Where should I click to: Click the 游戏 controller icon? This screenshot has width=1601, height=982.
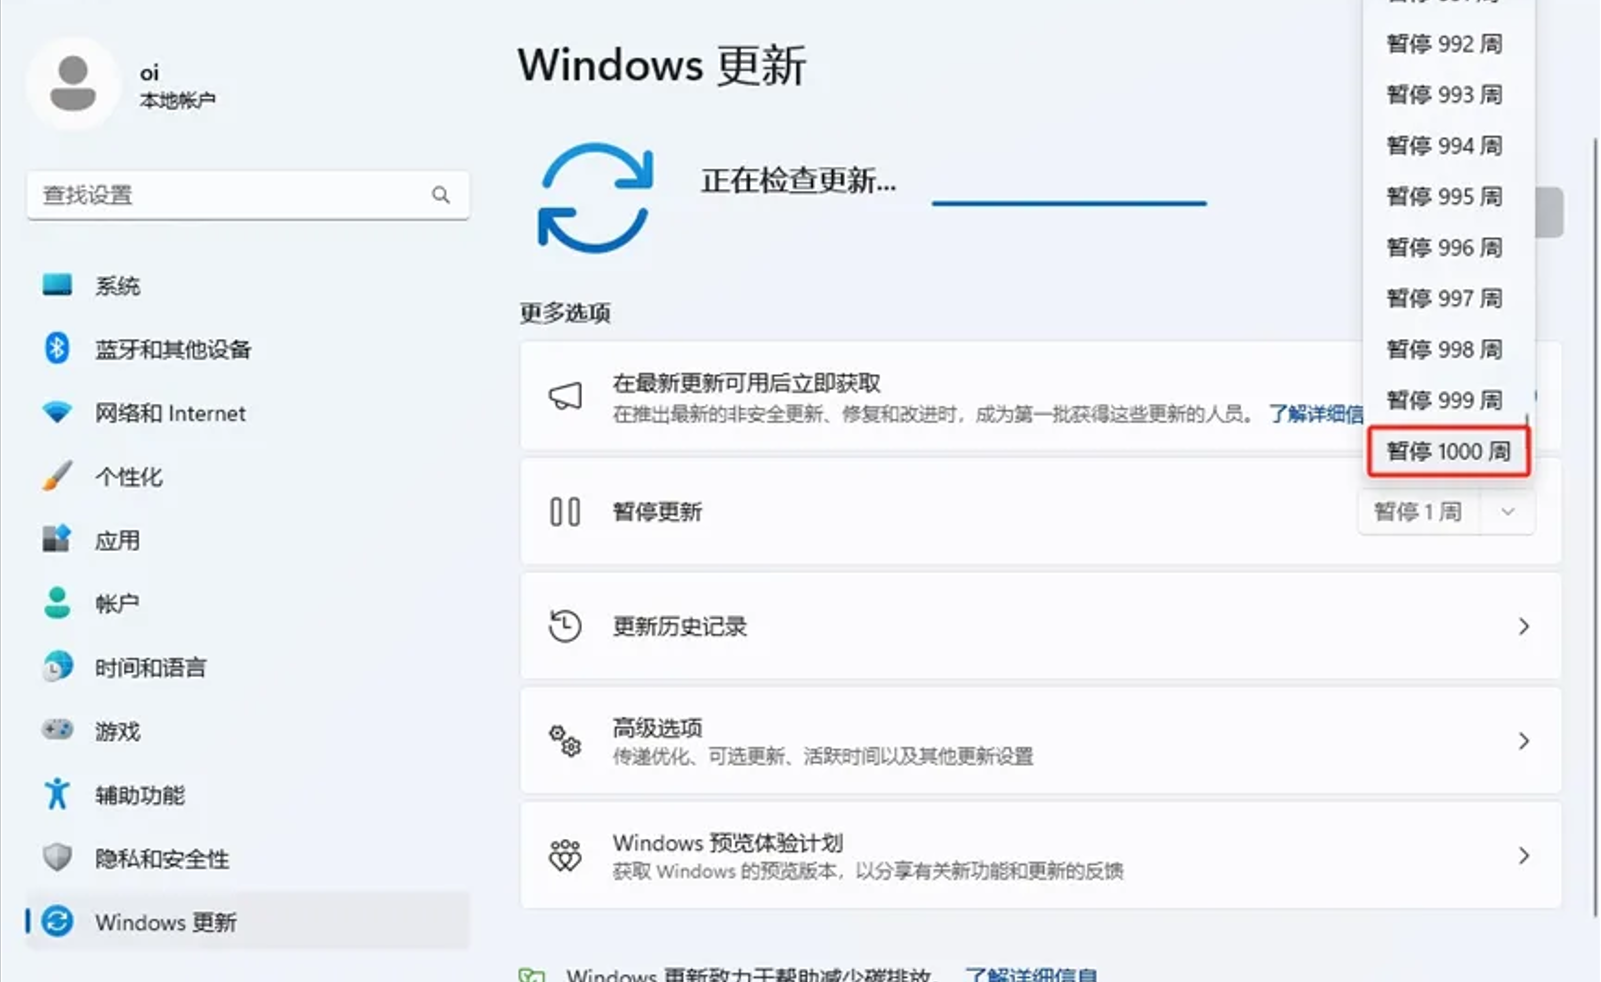coord(57,730)
